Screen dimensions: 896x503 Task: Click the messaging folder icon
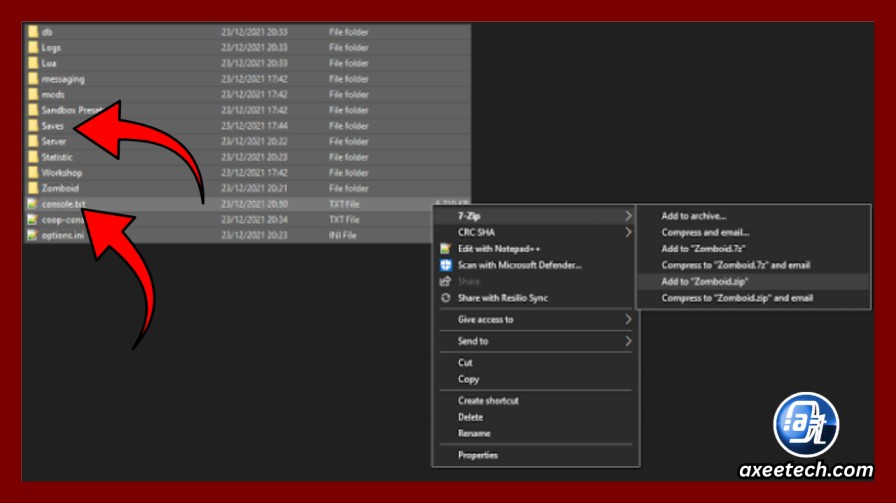[x=33, y=79]
